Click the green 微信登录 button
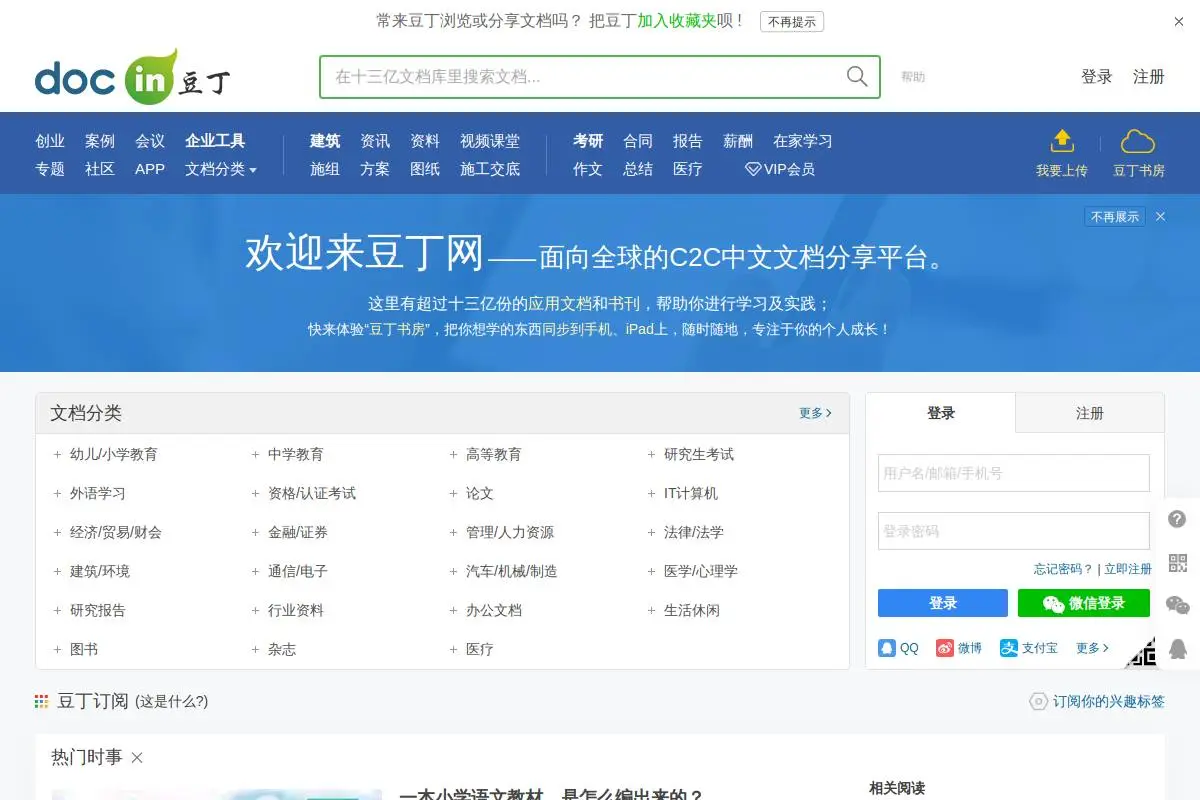 pyautogui.click(x=1084, y=603)
